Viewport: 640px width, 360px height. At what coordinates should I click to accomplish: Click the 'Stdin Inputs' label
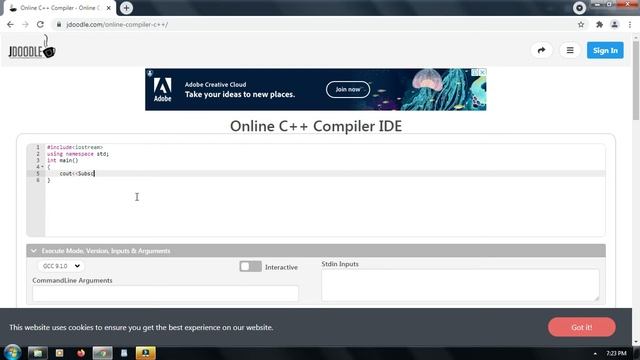click(x=340, y=264)
